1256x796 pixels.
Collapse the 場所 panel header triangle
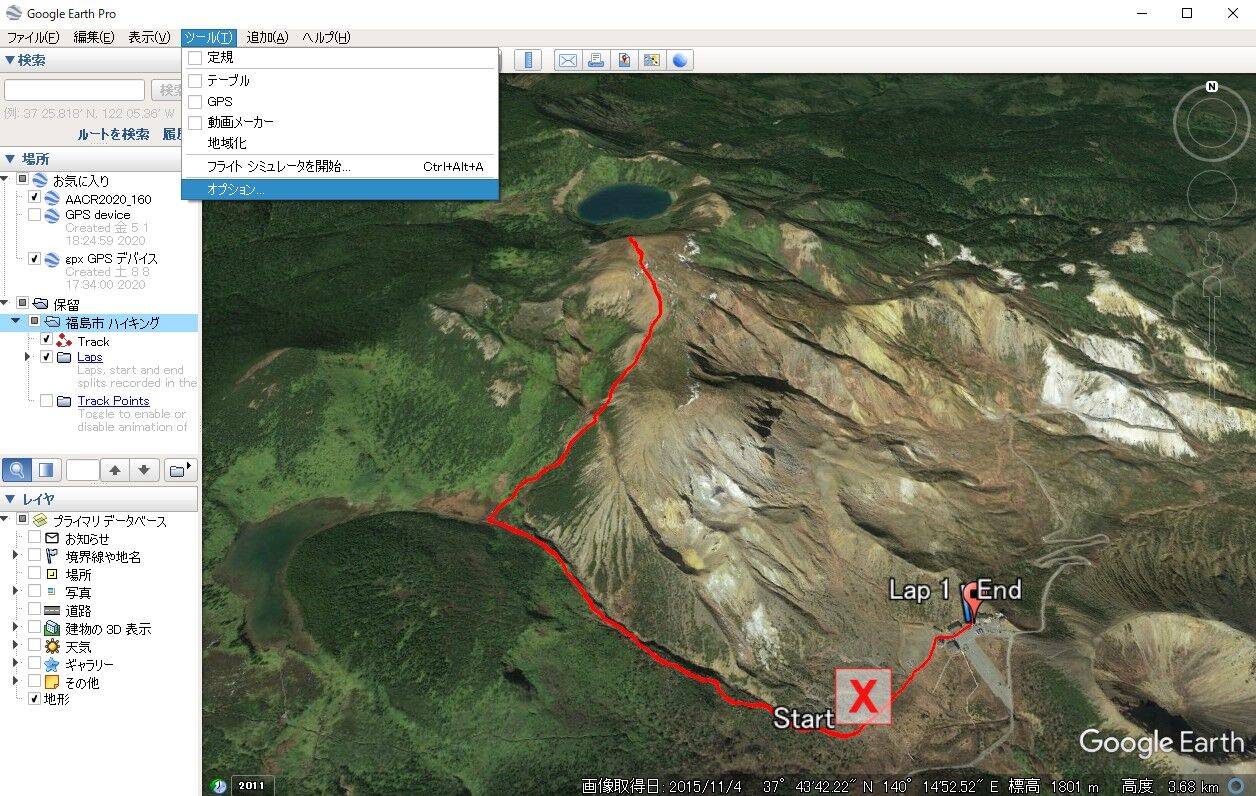click(10, 159)
